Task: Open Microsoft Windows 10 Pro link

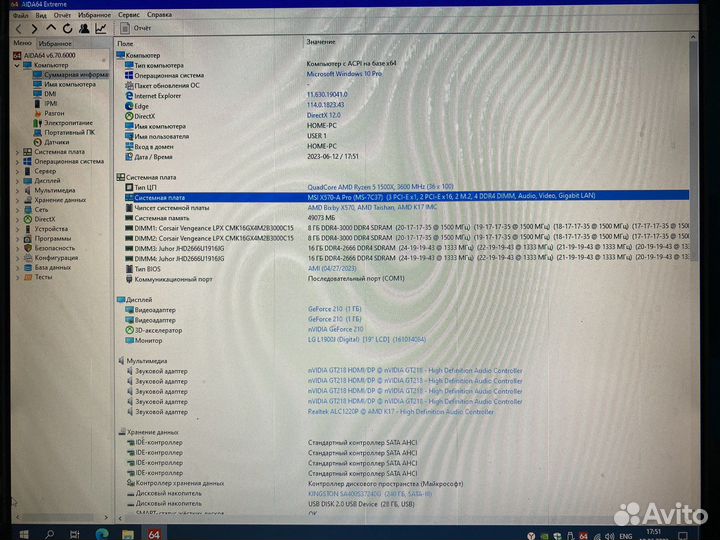Action: (x=344, y=74)
